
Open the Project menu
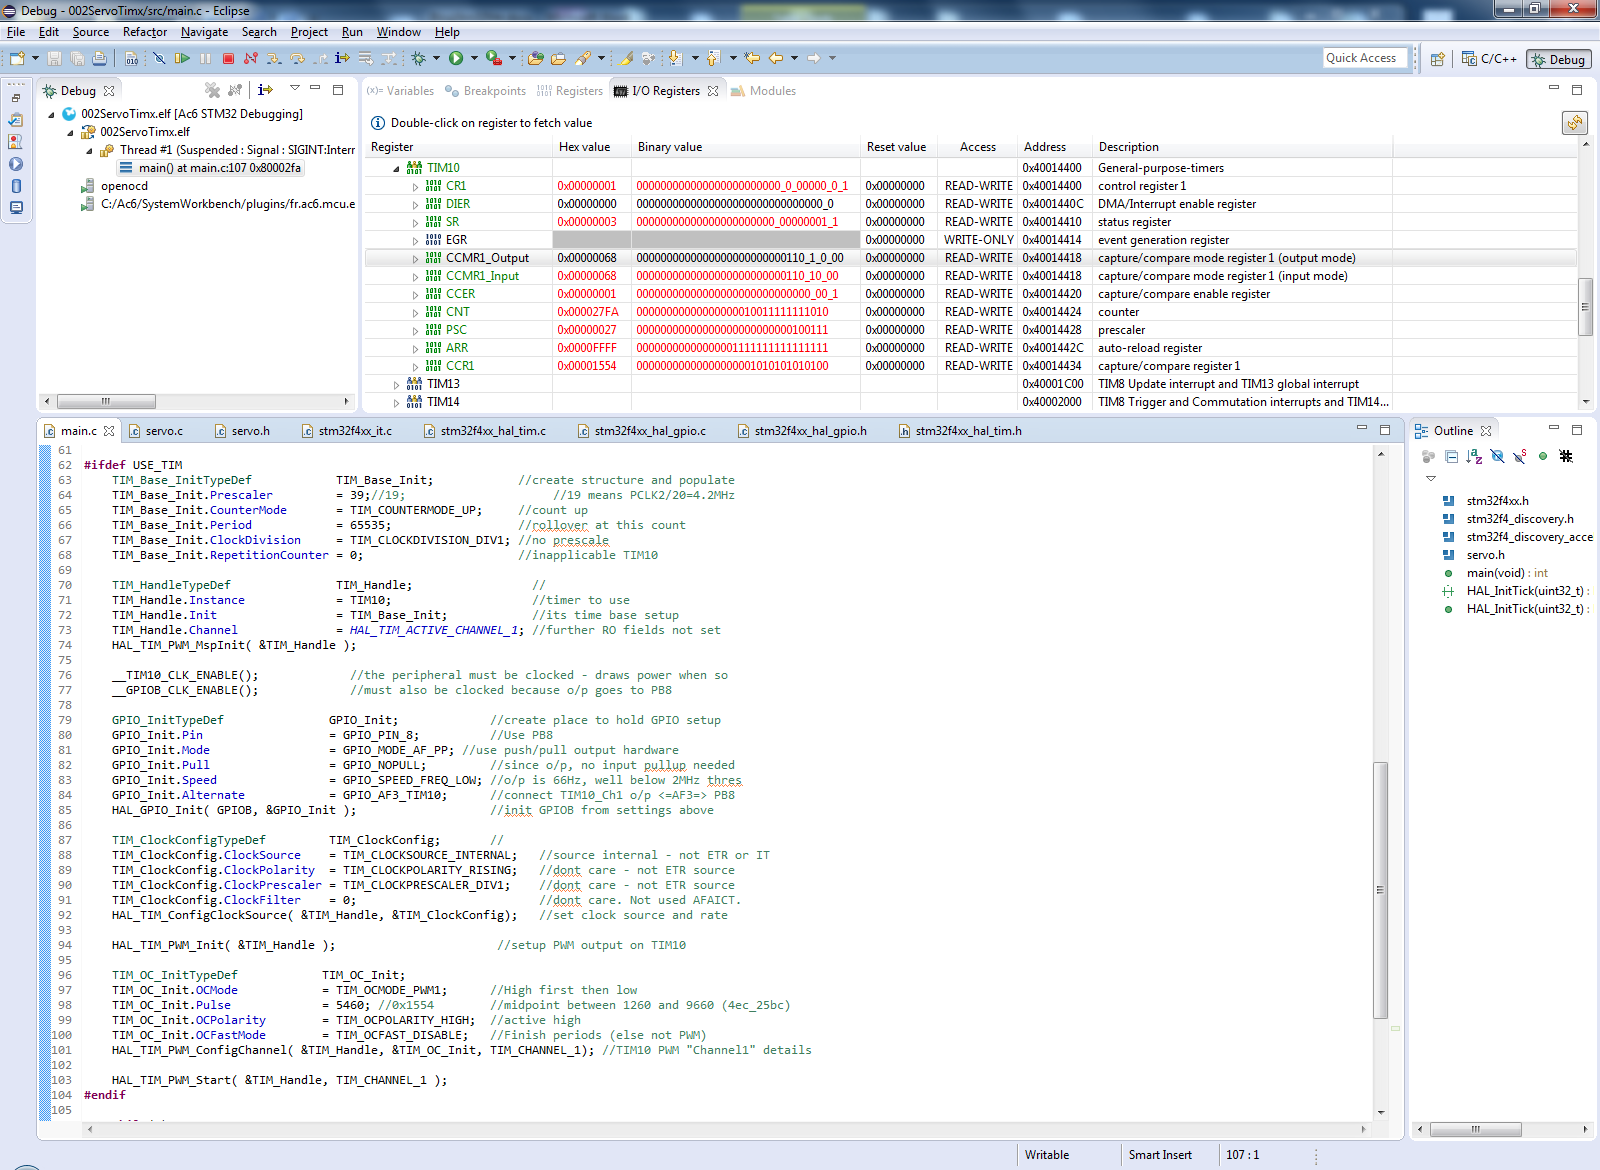(309, 32)
